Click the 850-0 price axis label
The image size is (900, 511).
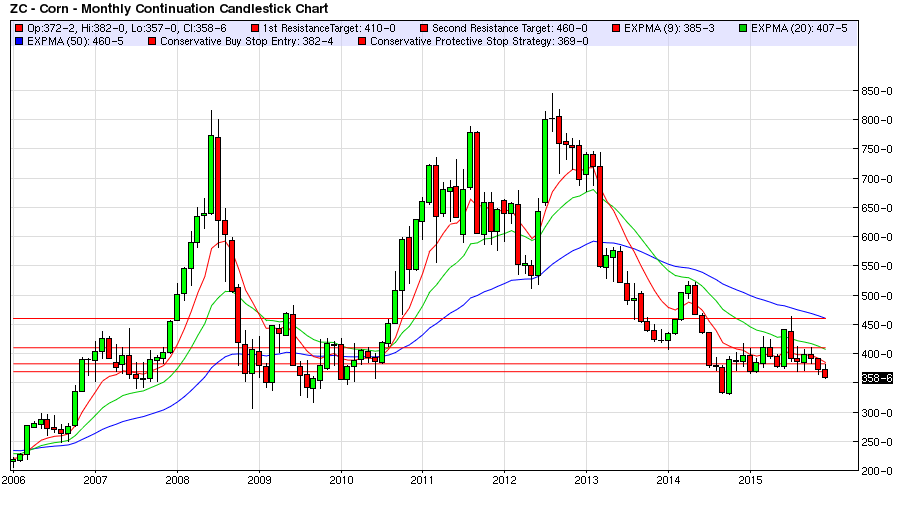click(x=876, y=91)
